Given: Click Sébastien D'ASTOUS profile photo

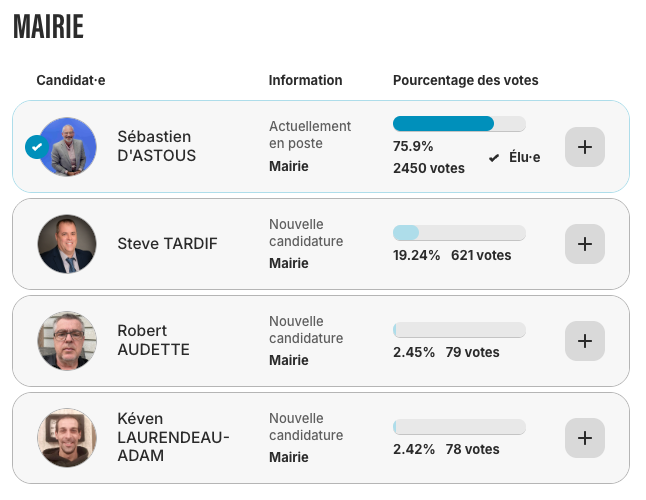Looking at the screenshot, I should [68, 147].
